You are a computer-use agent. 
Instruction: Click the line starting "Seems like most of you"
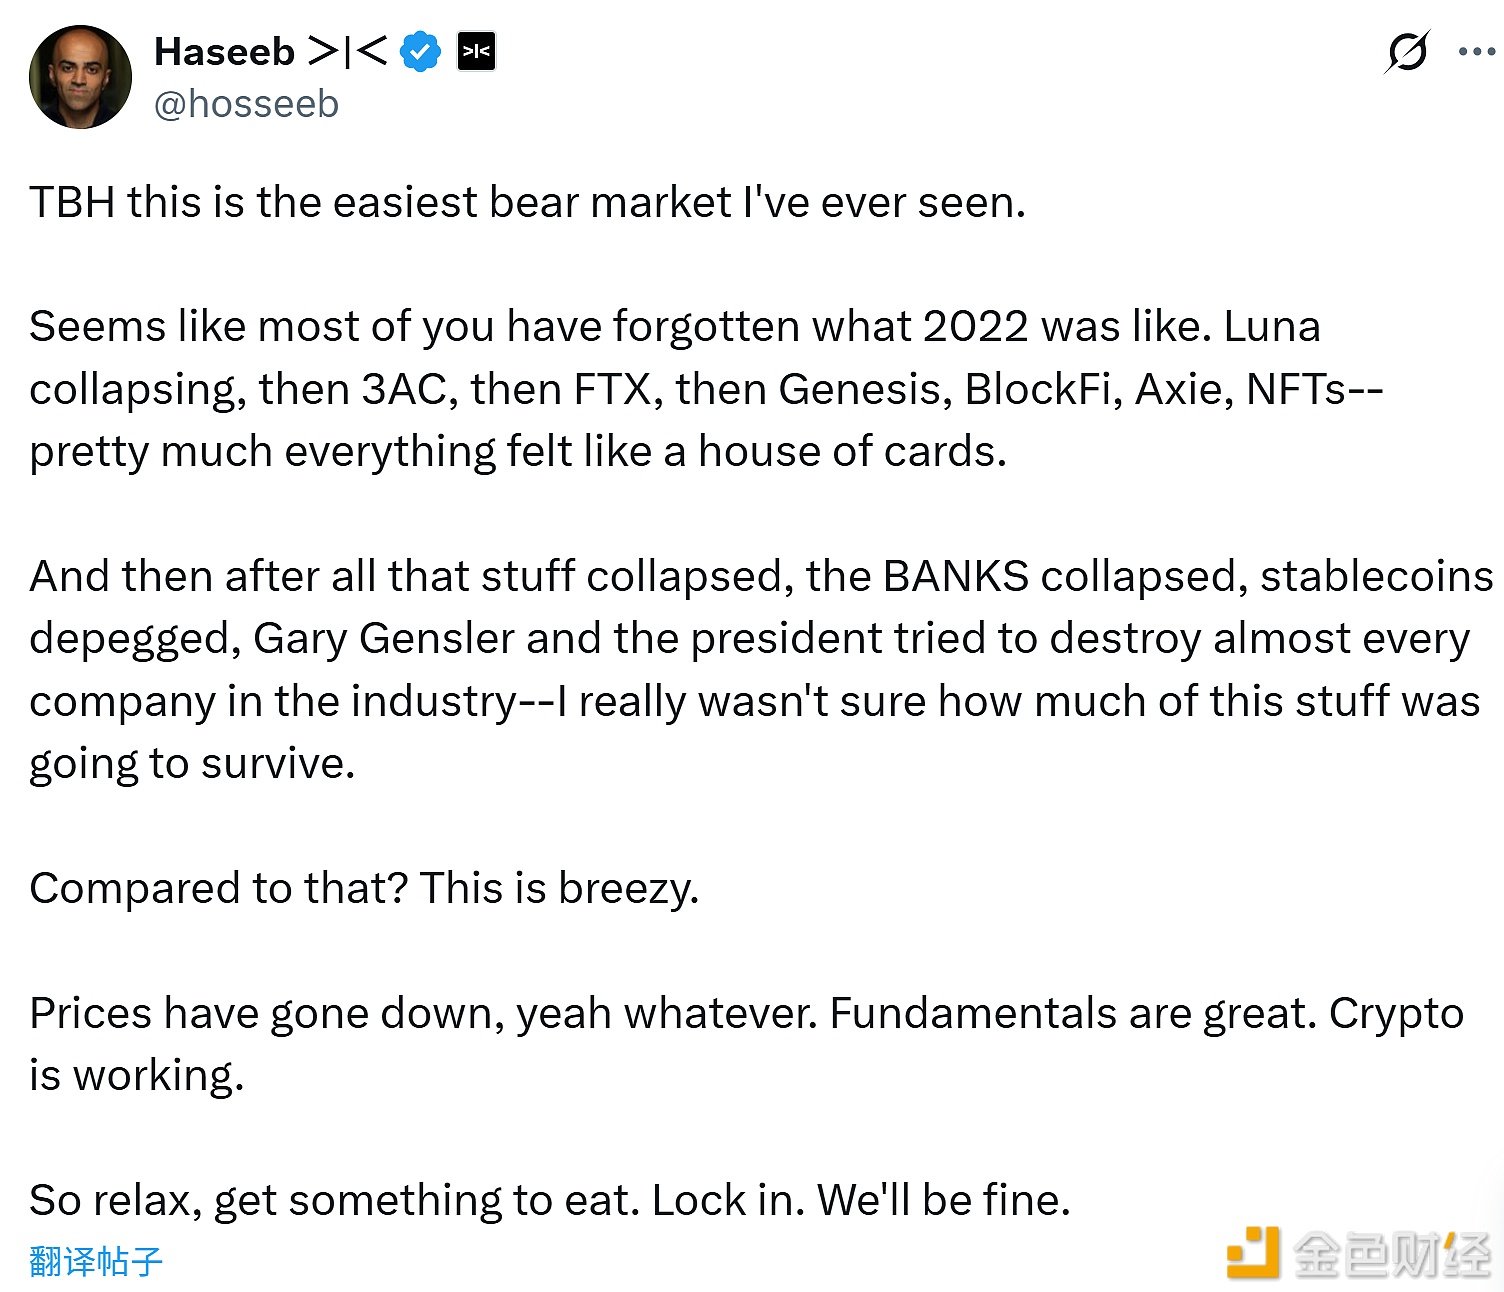pos(675,327)
